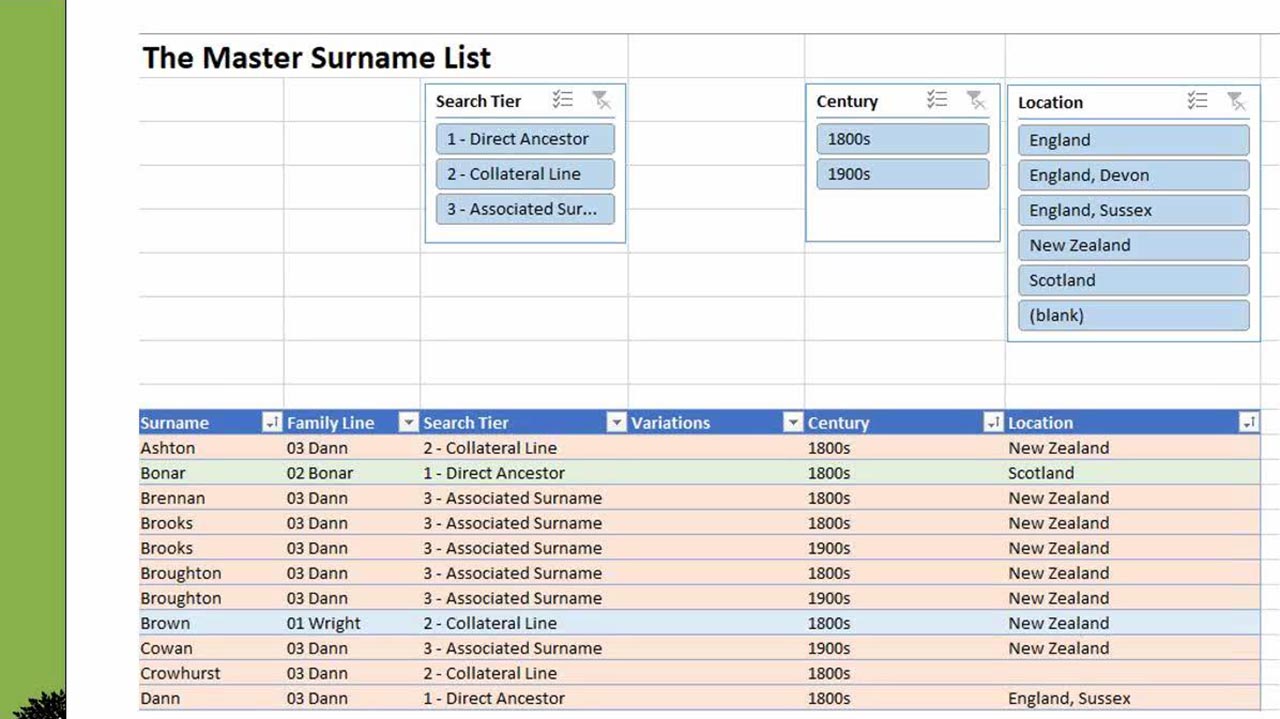Select New Zealand in the Location slicer
This screenshot has width=1280, height=719.
click(1133, 245)
